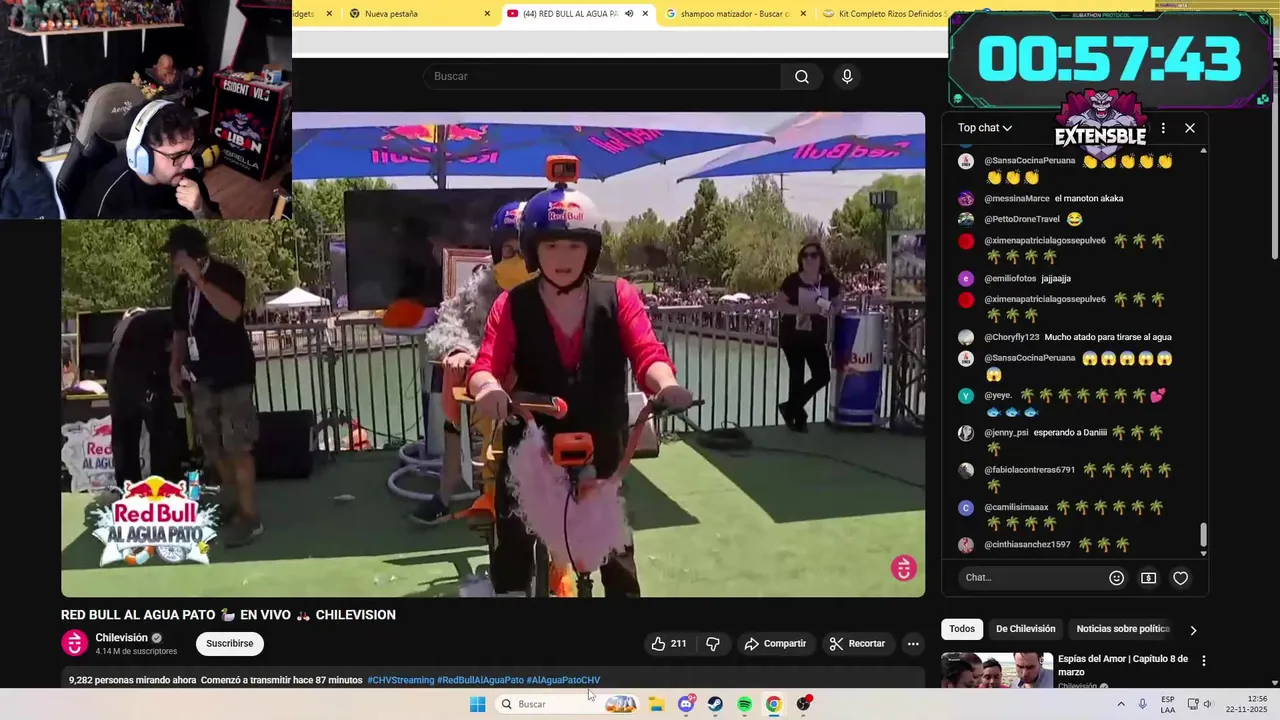Open the Super Chat dollar icon
1280x720 pixels.
[1148, 578]
